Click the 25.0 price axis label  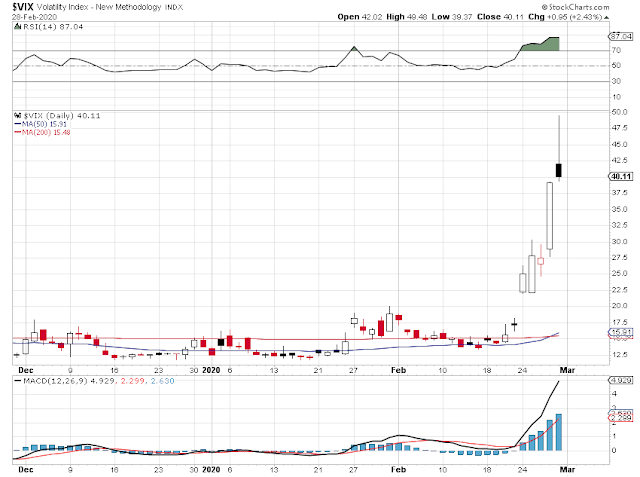619,273
